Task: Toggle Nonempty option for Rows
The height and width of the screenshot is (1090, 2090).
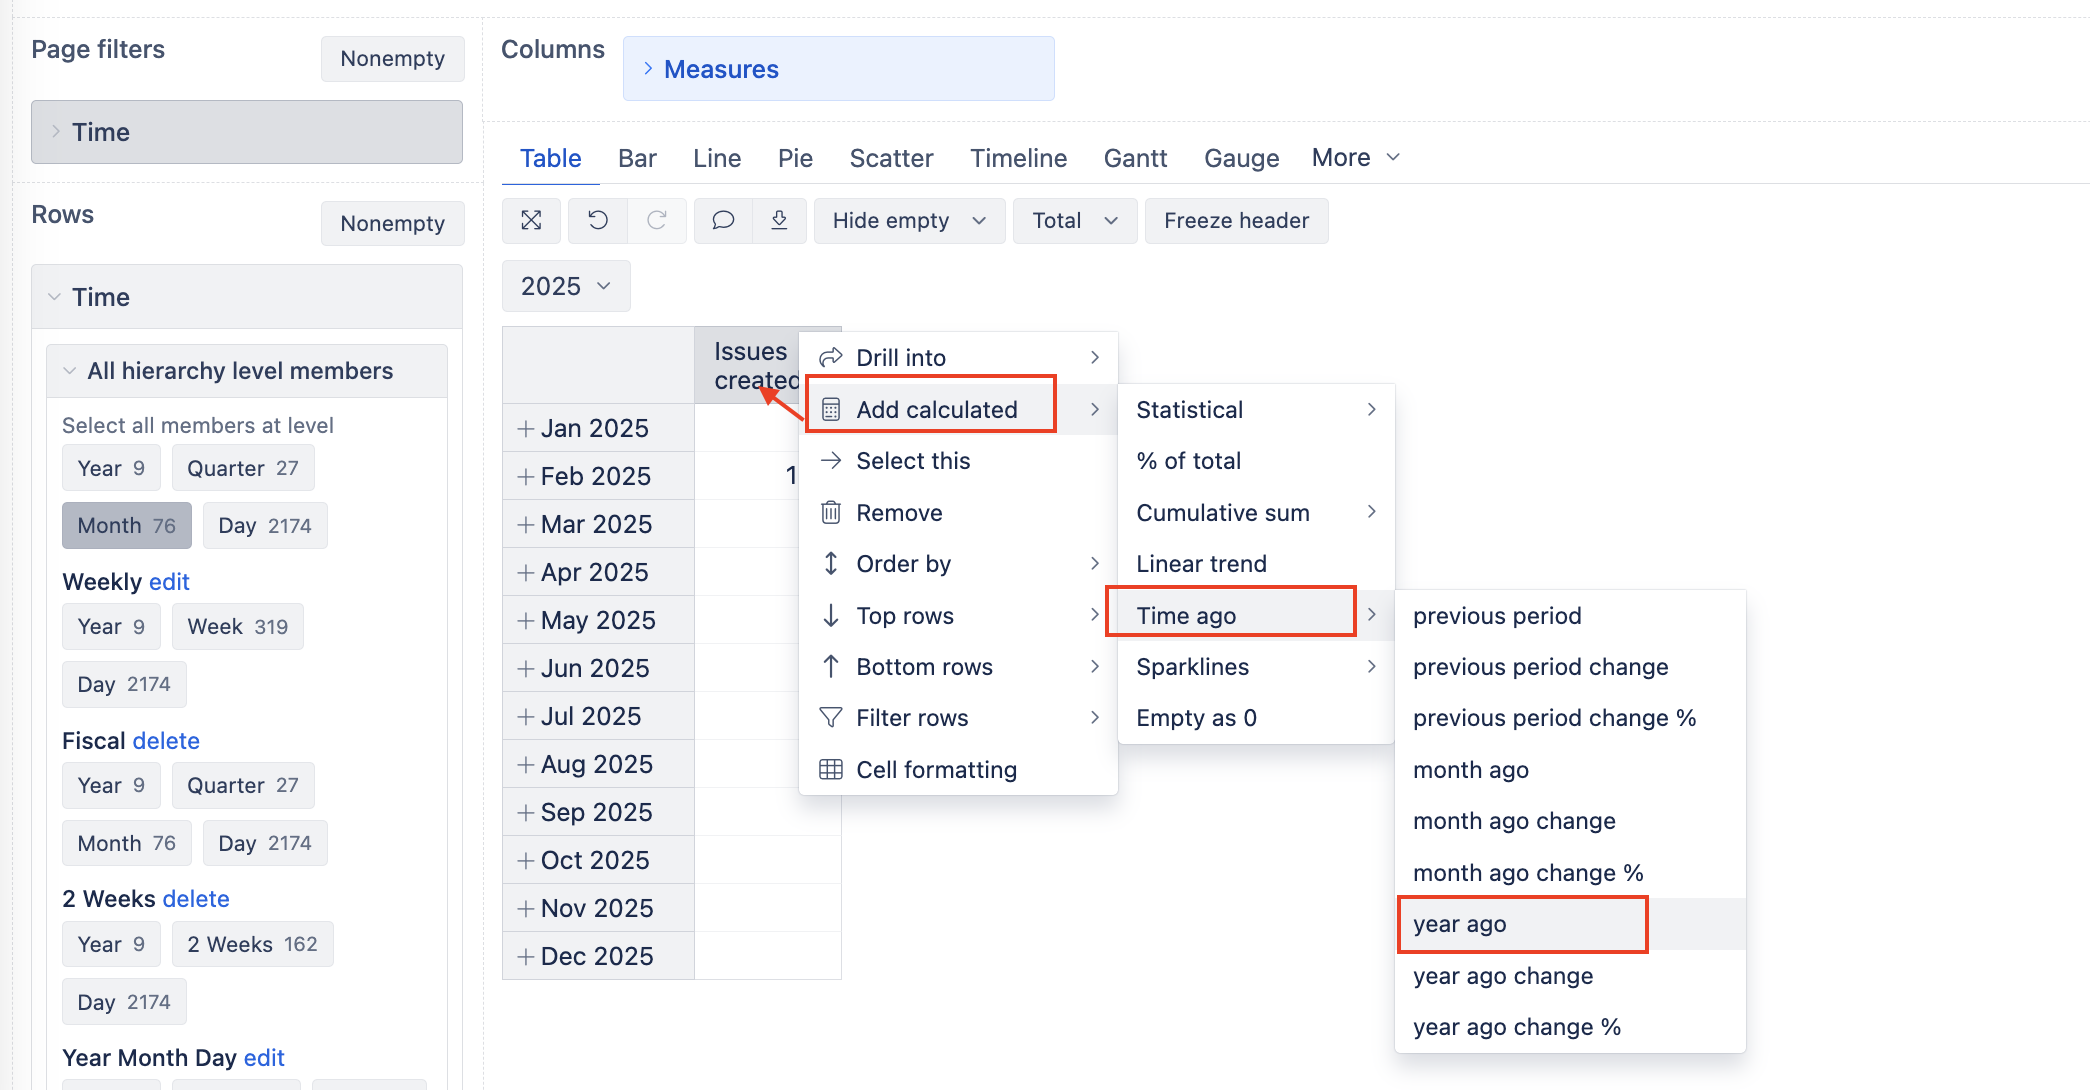Action: (x=392, y=224)
